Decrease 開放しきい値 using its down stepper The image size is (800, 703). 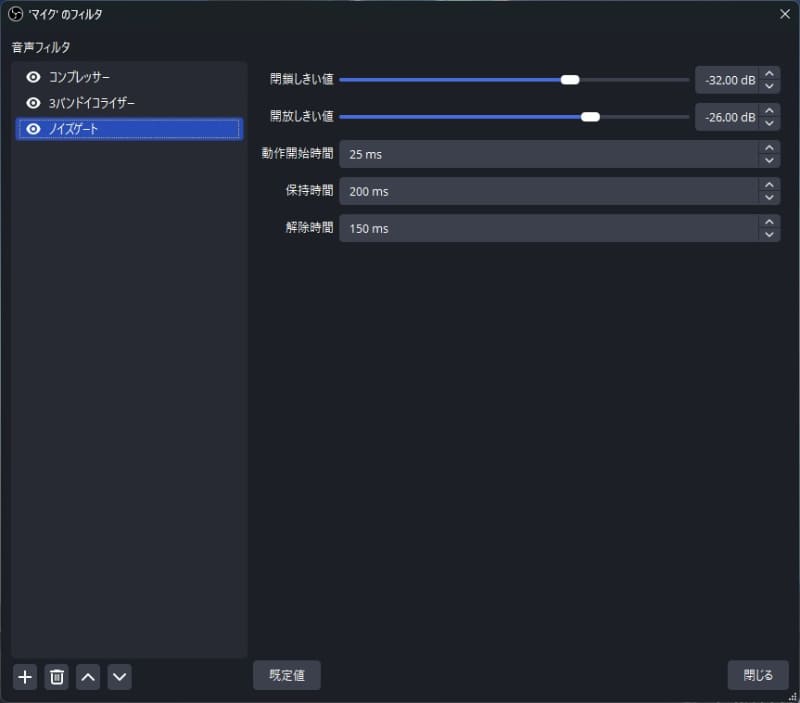tap(770, 122)
